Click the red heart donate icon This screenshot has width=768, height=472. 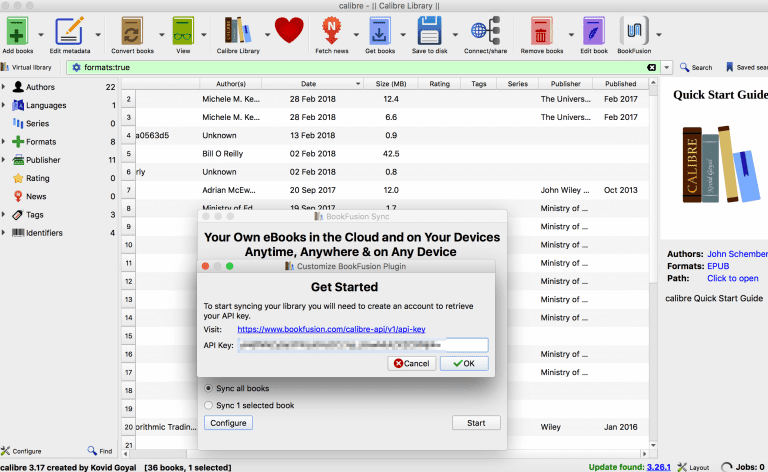click(x=289, y=30)
